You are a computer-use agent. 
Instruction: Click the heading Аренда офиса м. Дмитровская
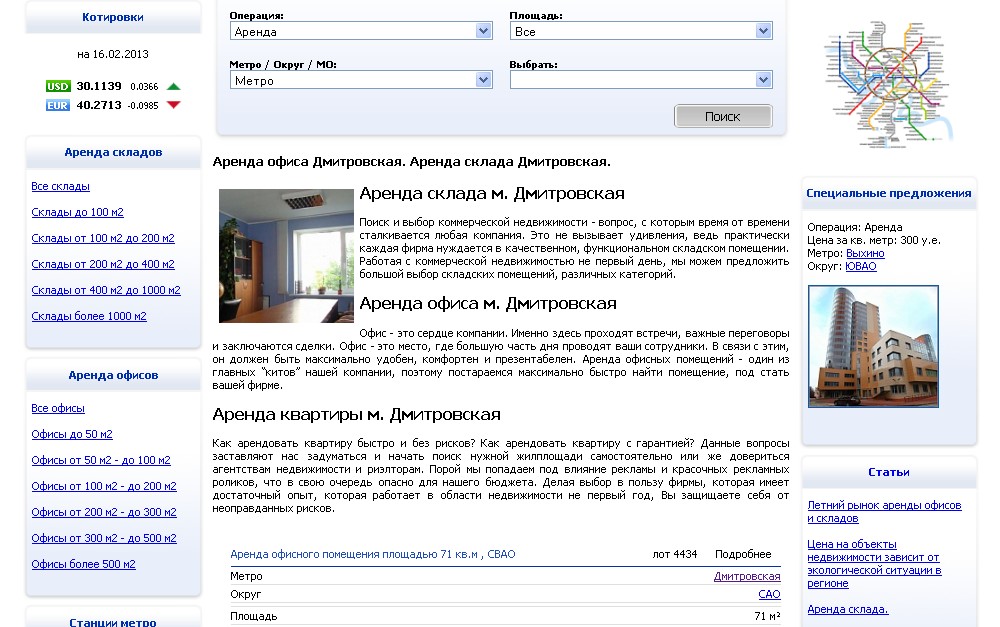[x=488, y=304]
